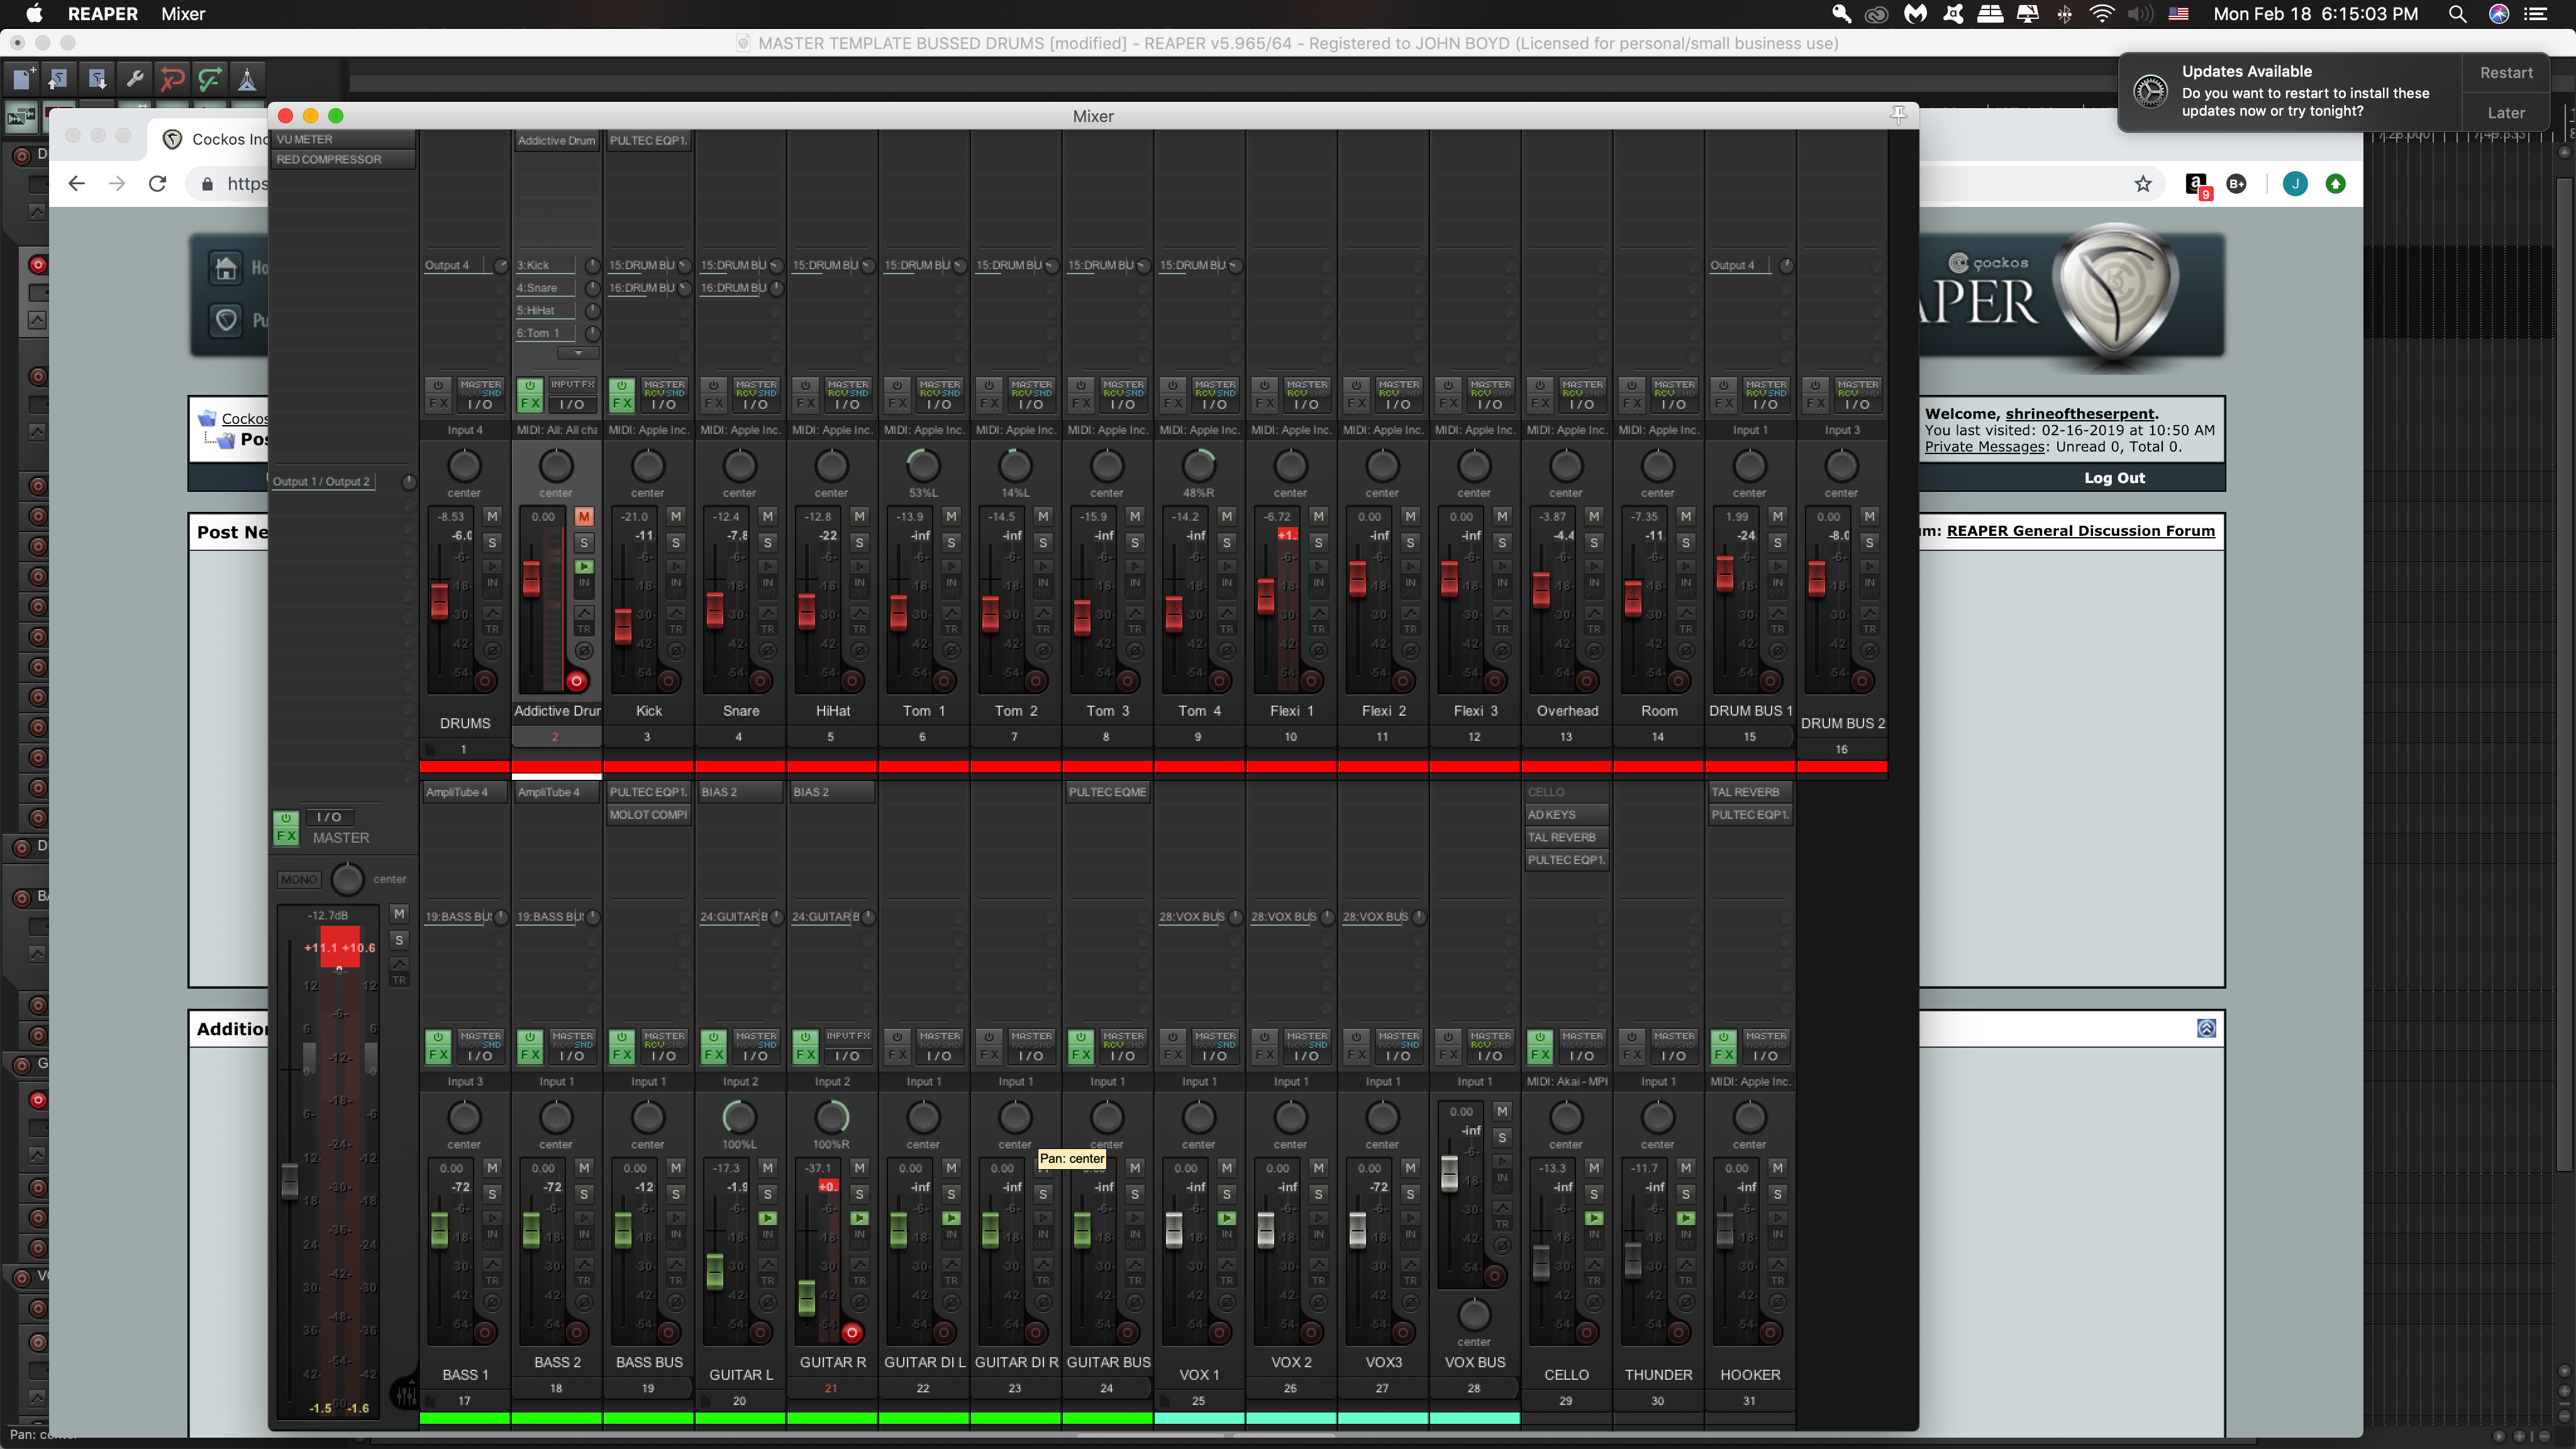The height and width of the screenshot is (1449, 2576).
Task: Toggle the metronome icon in toolbar
Action: (x=247, y=78)
